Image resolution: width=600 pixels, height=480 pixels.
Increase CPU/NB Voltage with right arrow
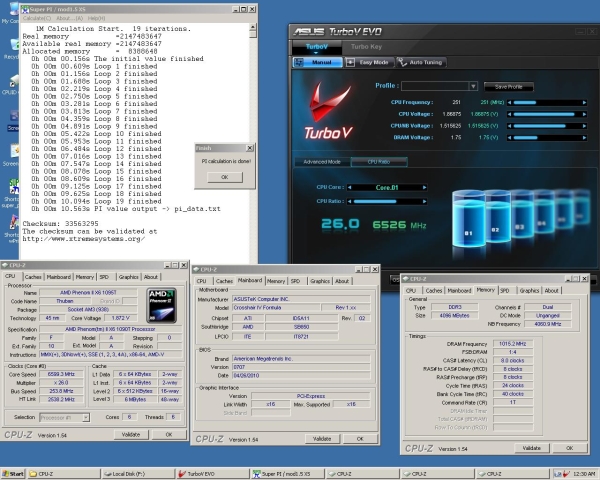coord(584,126)
